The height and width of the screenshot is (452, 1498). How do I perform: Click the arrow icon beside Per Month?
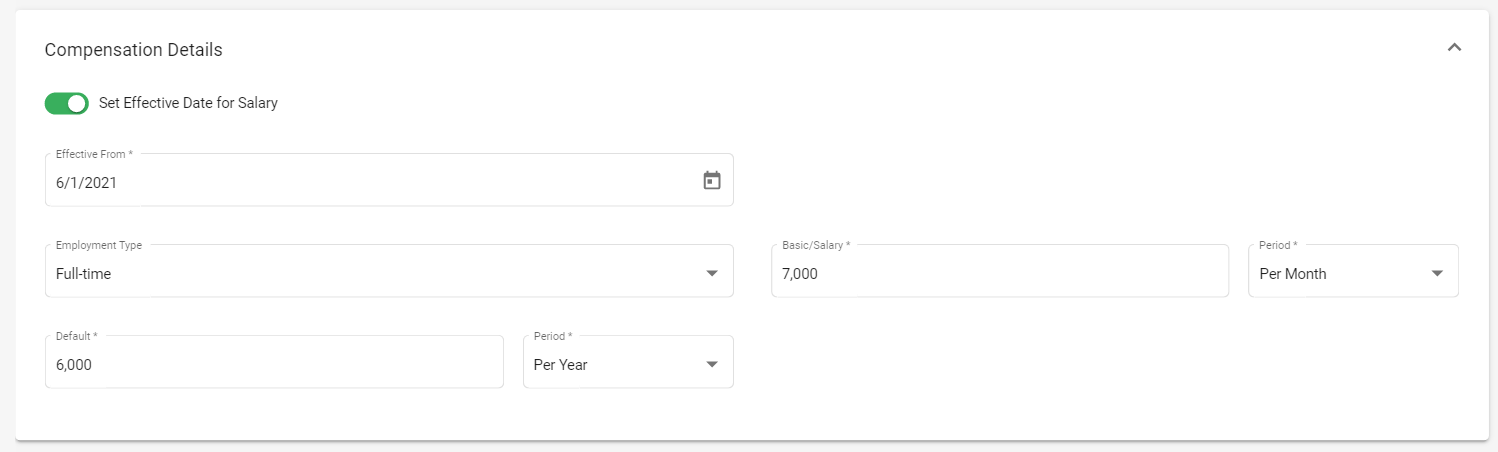[1437, 273]
